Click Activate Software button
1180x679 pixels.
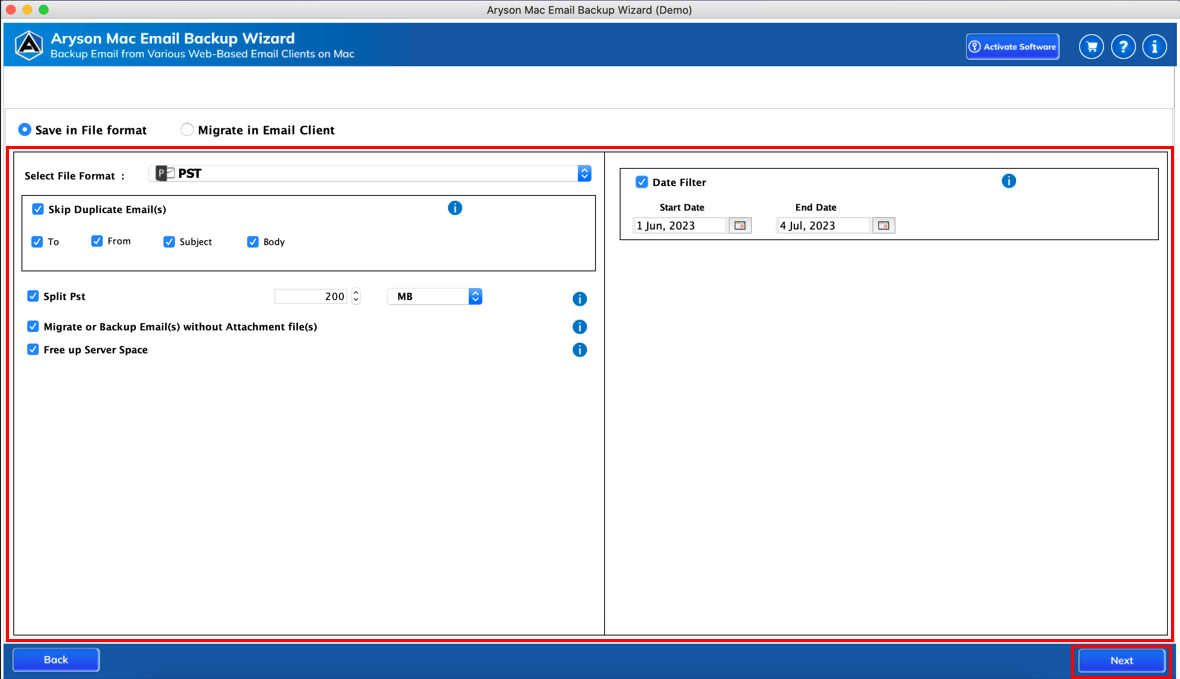(x=1012, y=47)
